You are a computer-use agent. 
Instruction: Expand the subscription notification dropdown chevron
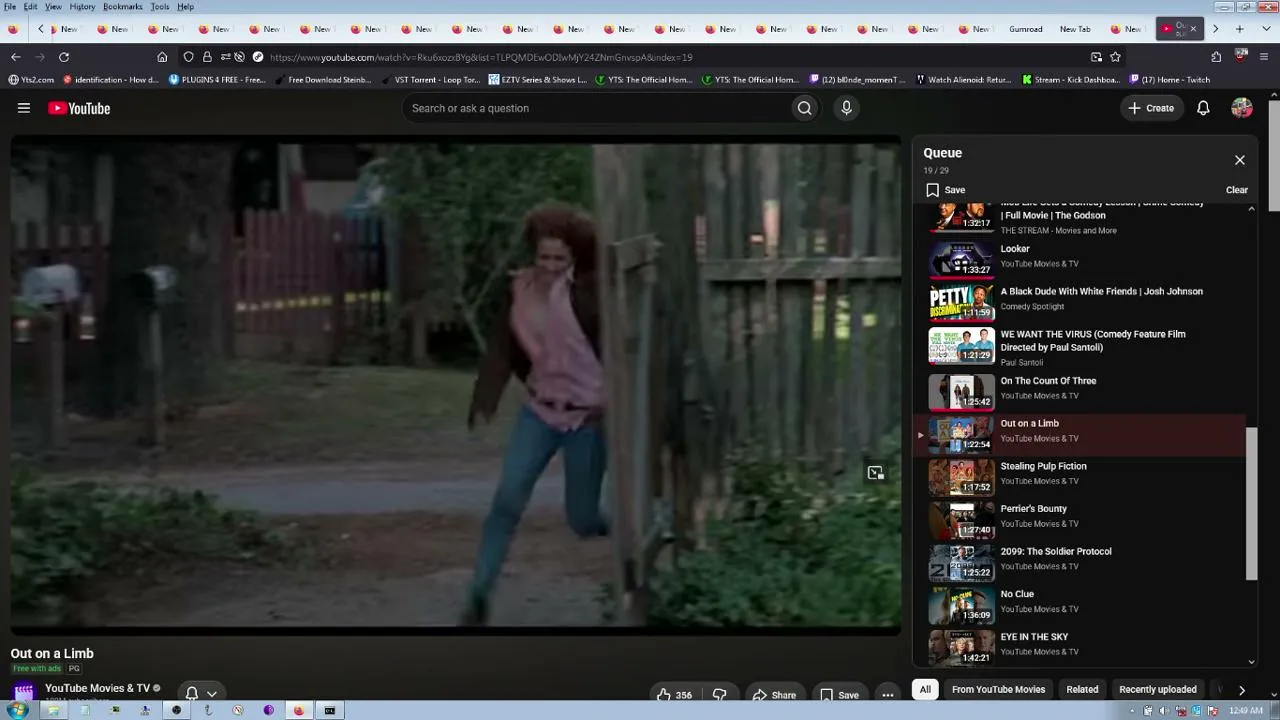pos(212,694)
